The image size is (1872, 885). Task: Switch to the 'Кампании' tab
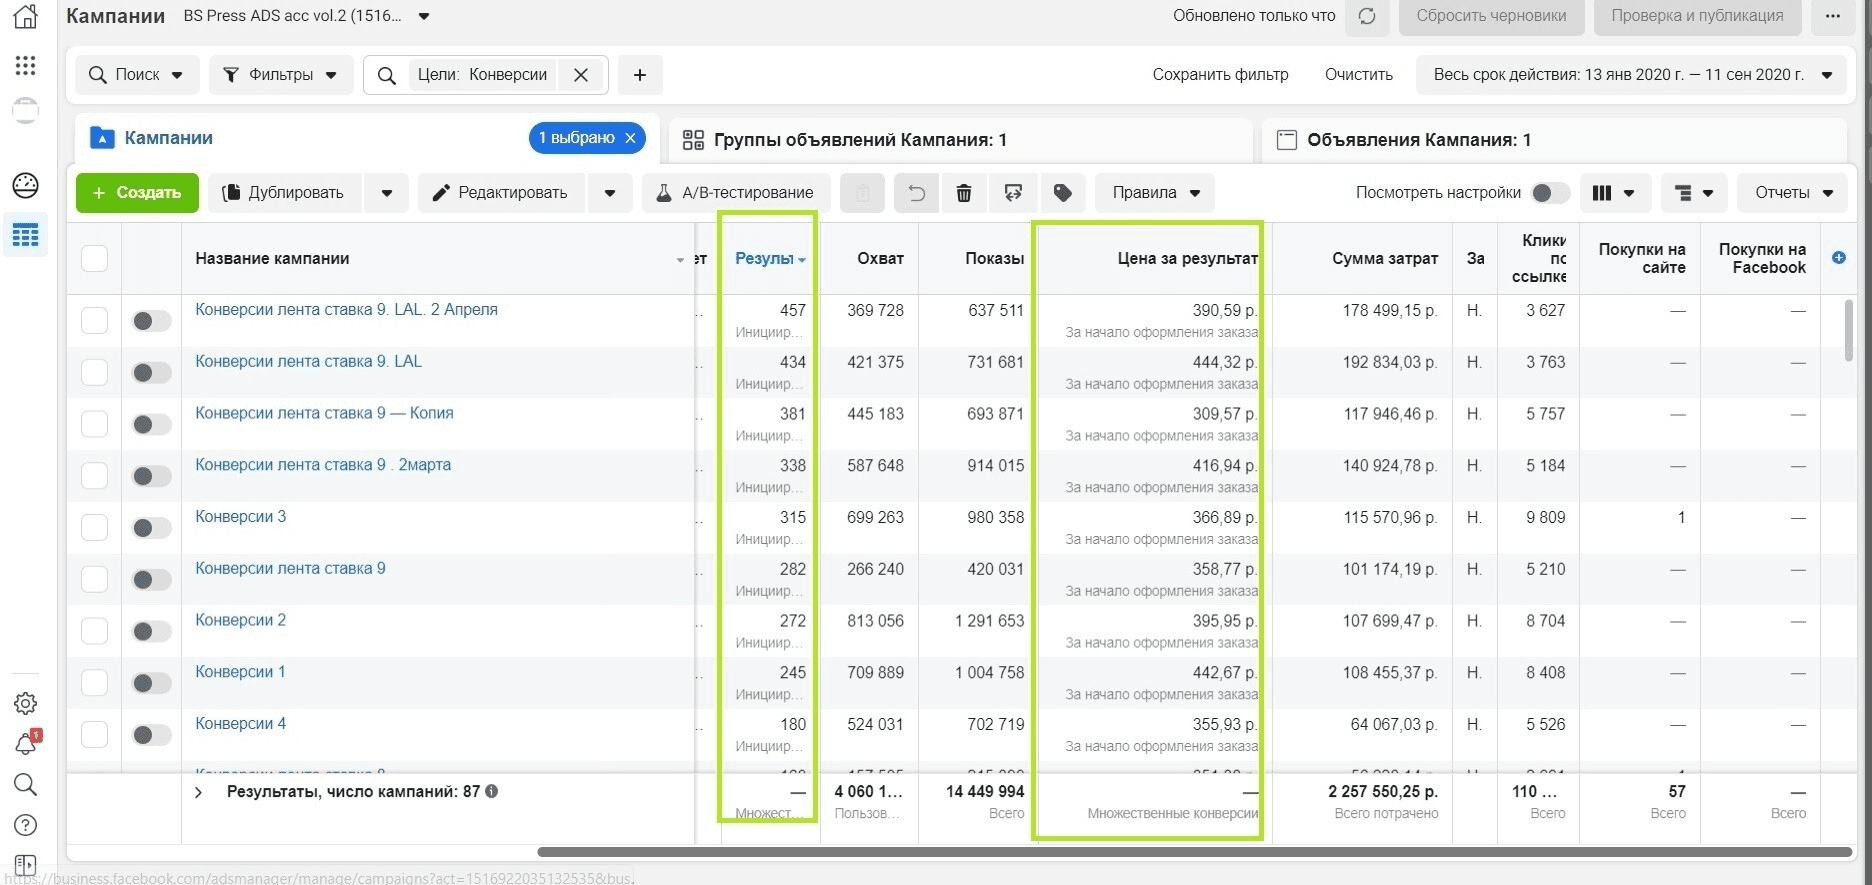168,138
